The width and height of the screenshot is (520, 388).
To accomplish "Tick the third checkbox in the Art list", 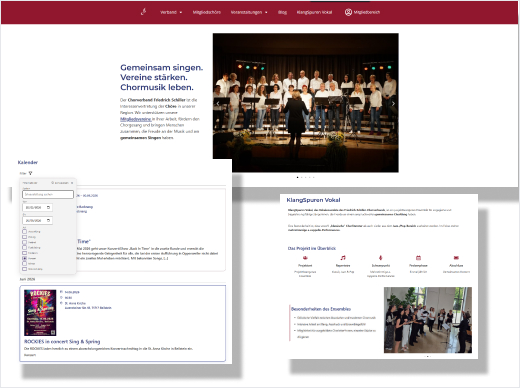I will click(x=24, y=242).
